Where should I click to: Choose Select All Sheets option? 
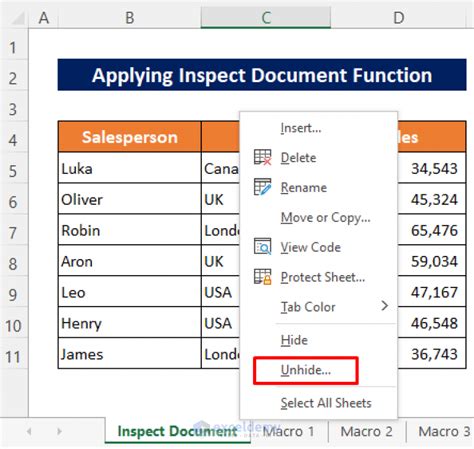coord(326,403)
